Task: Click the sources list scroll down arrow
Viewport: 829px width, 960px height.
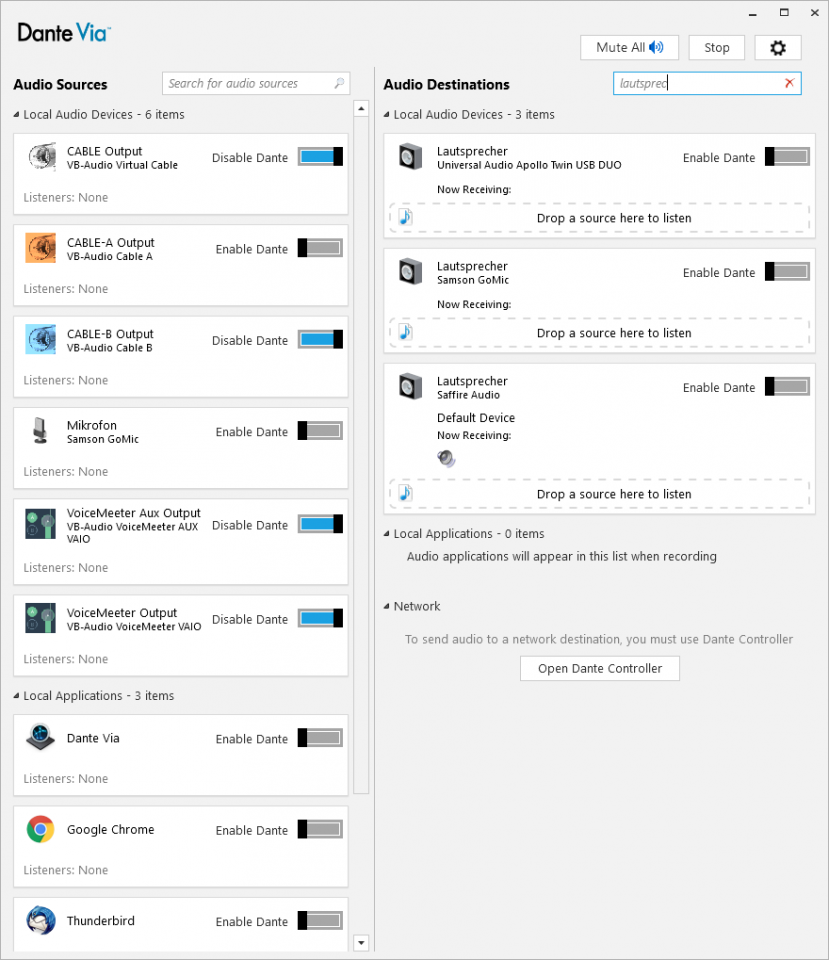Action: (x=361, y=943)
